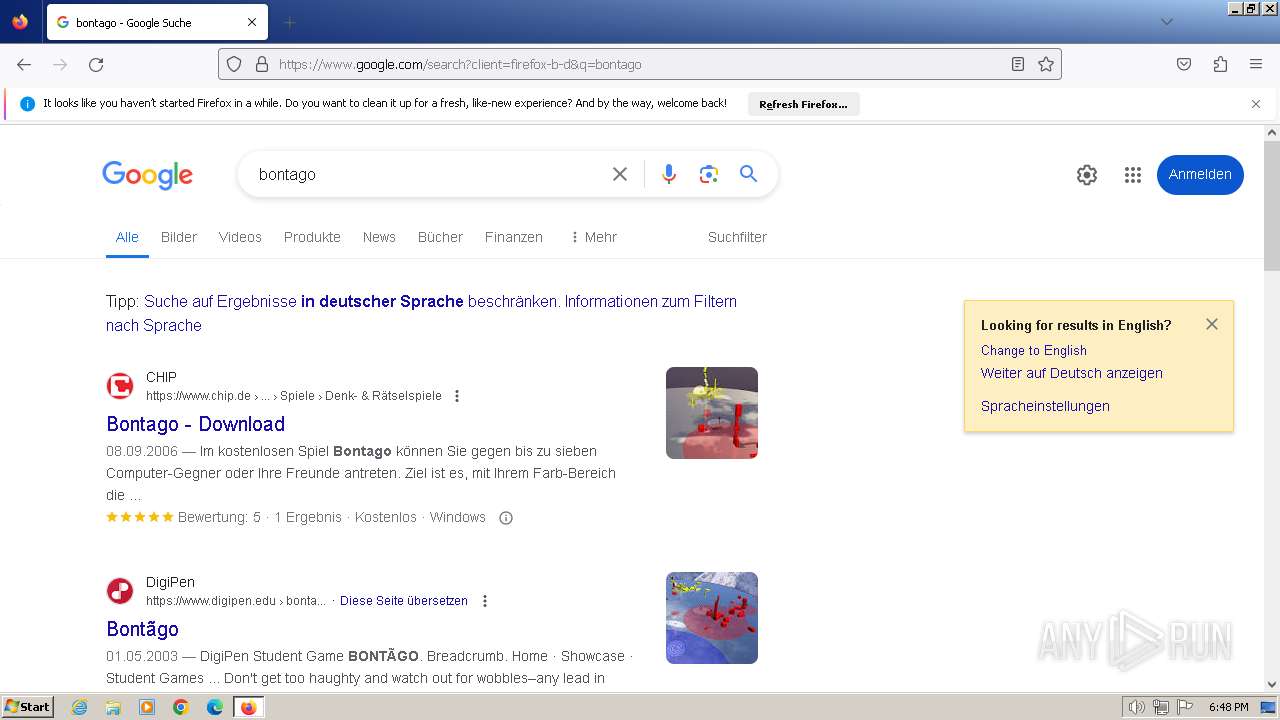
Task: Open a new tab with the plus icon
Action: pos(290,22)
